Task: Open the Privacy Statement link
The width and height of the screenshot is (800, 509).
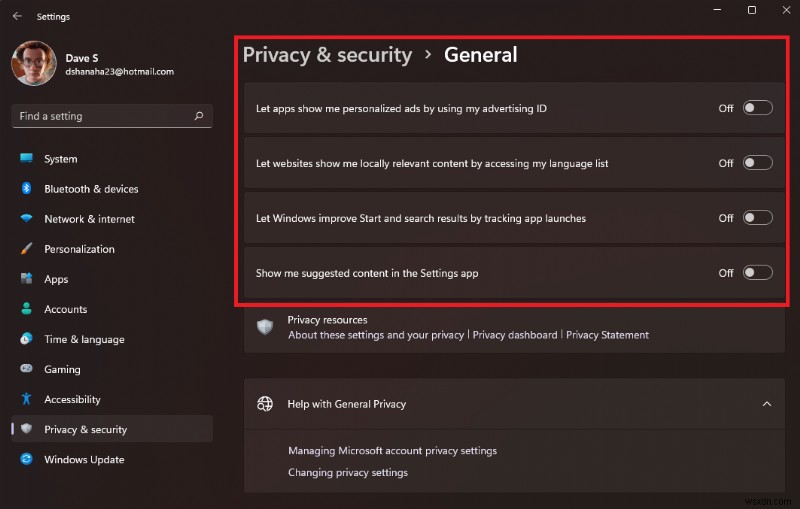Action: click(607, 335)
